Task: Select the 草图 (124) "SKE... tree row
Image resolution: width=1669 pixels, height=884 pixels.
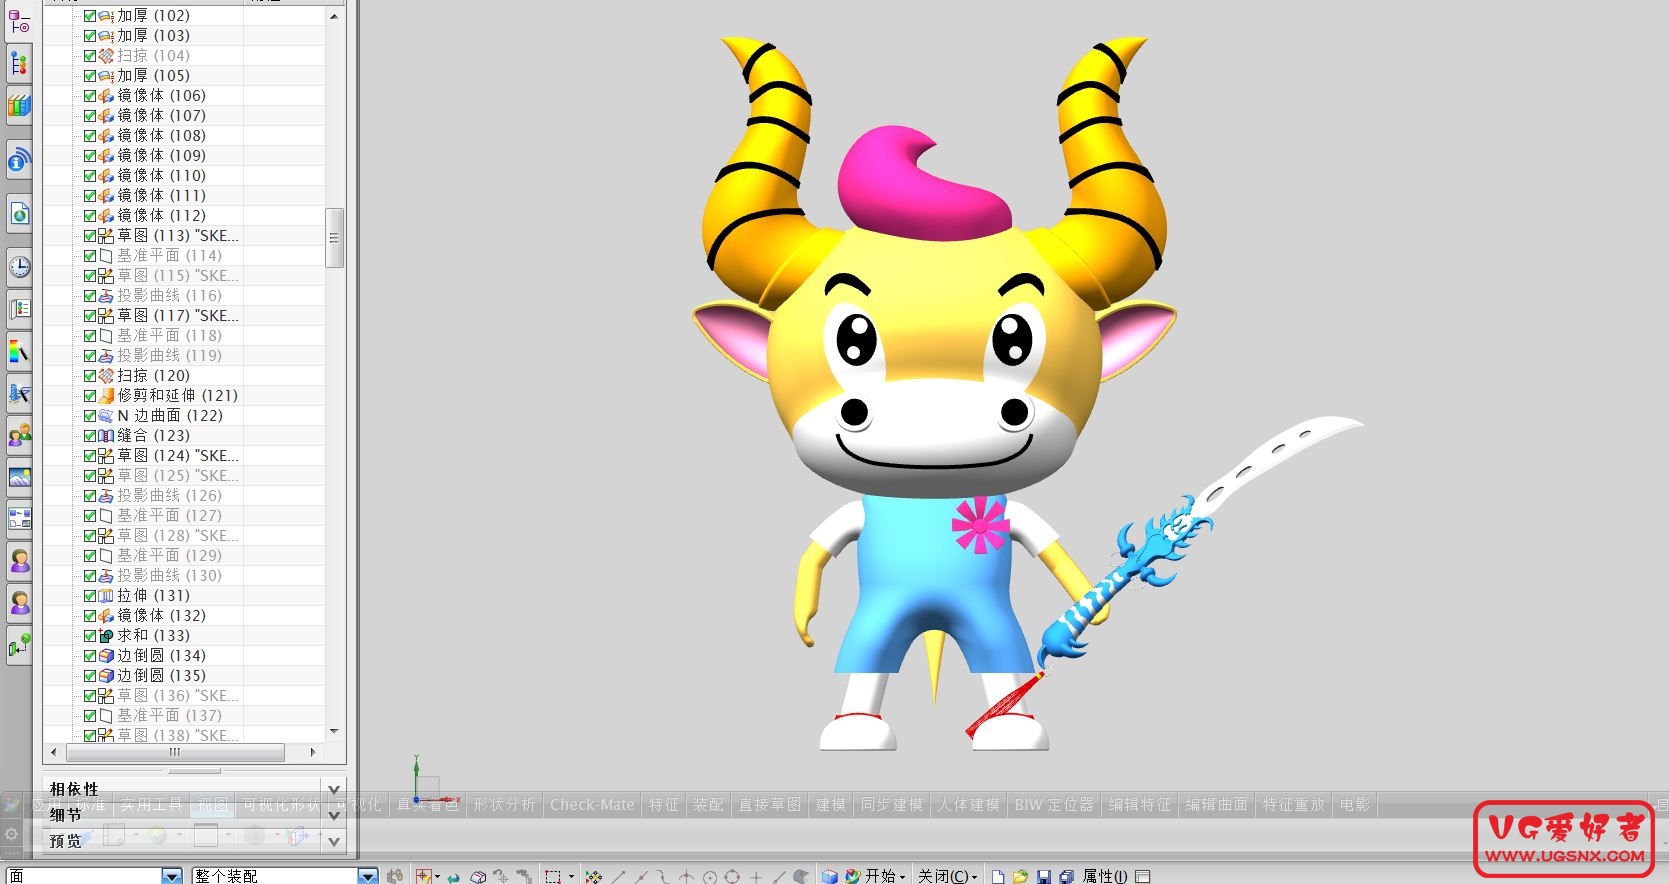Action: point(184,456)
